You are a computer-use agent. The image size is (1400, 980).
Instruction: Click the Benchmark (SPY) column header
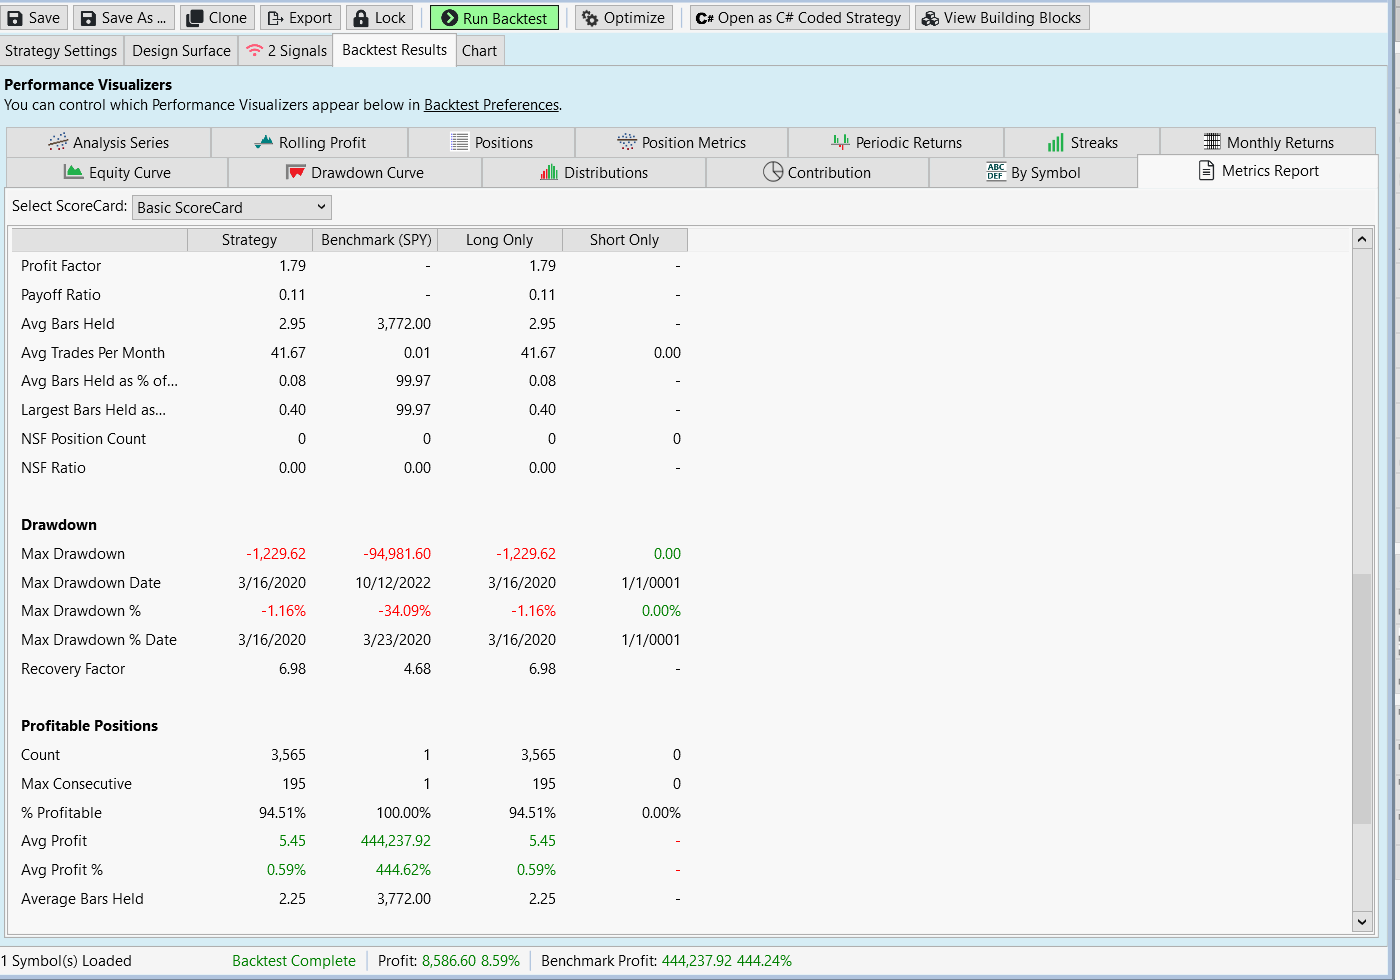click(x=376, y=240)
